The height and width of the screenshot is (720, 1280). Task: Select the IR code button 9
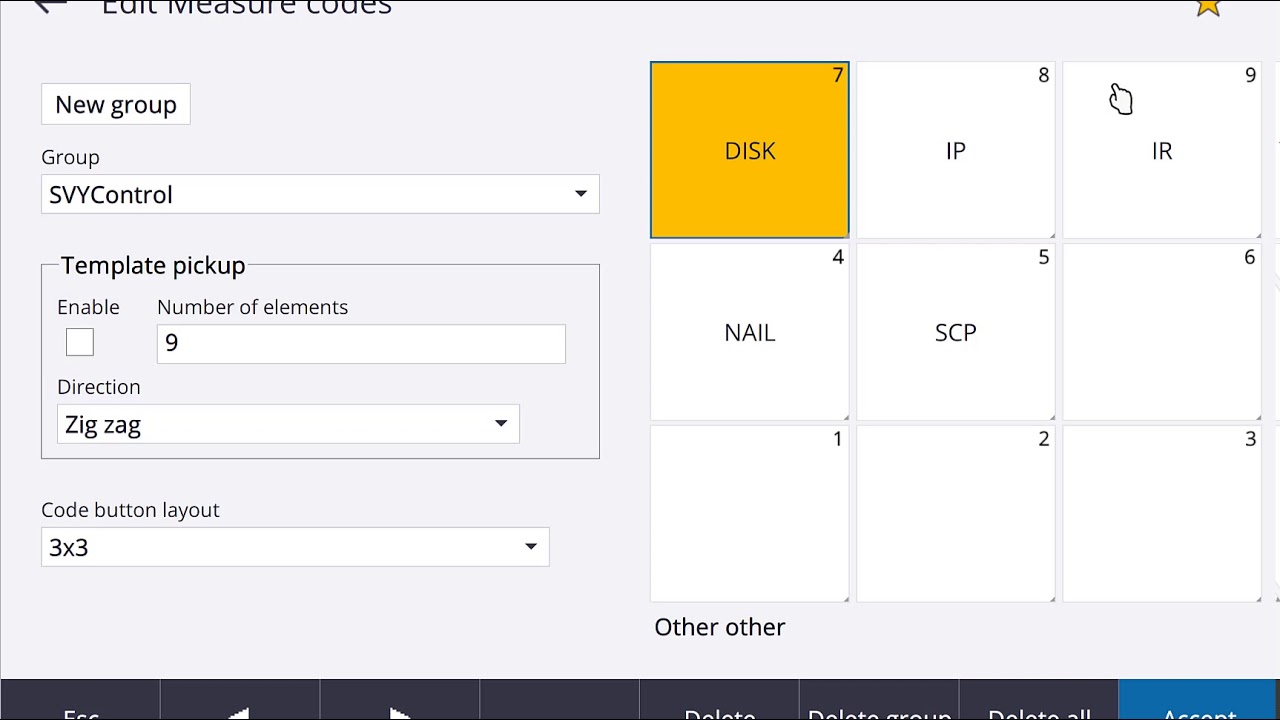(1162, 150)
